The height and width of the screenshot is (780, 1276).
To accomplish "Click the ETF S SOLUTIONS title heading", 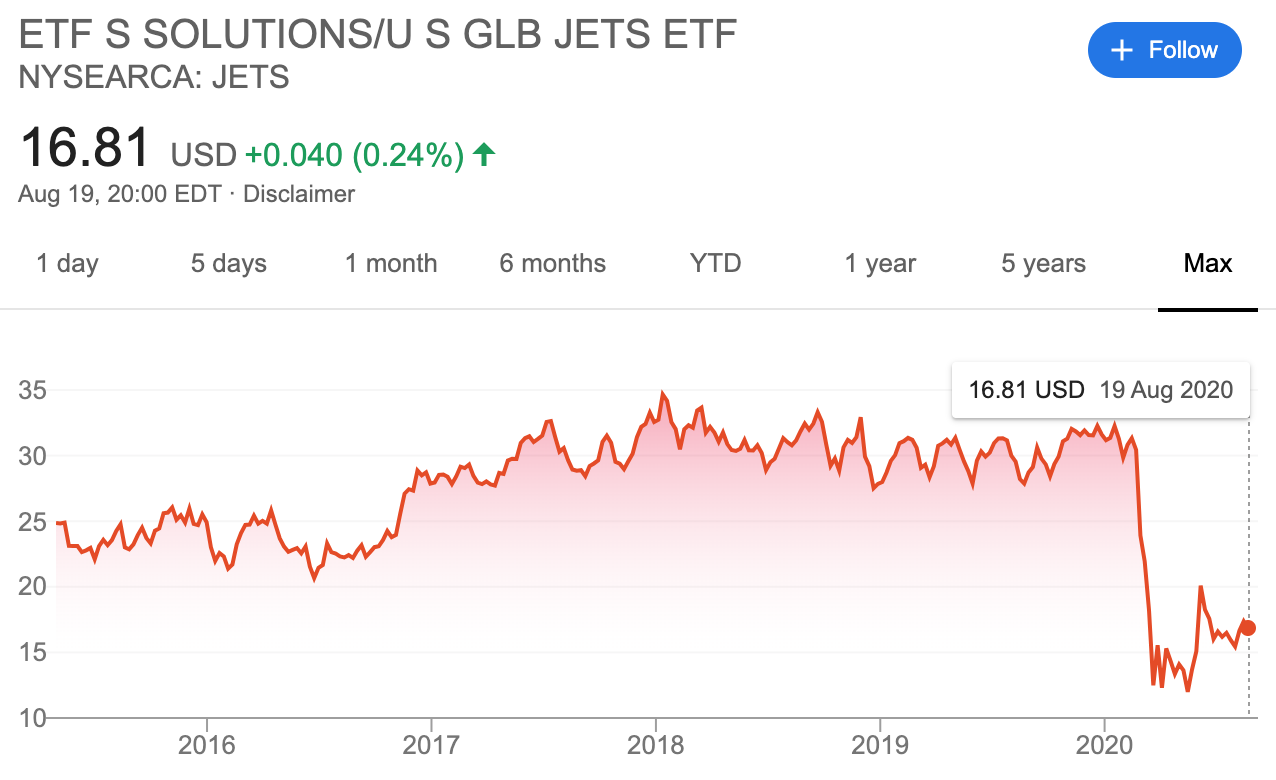I will pos(378,35).
